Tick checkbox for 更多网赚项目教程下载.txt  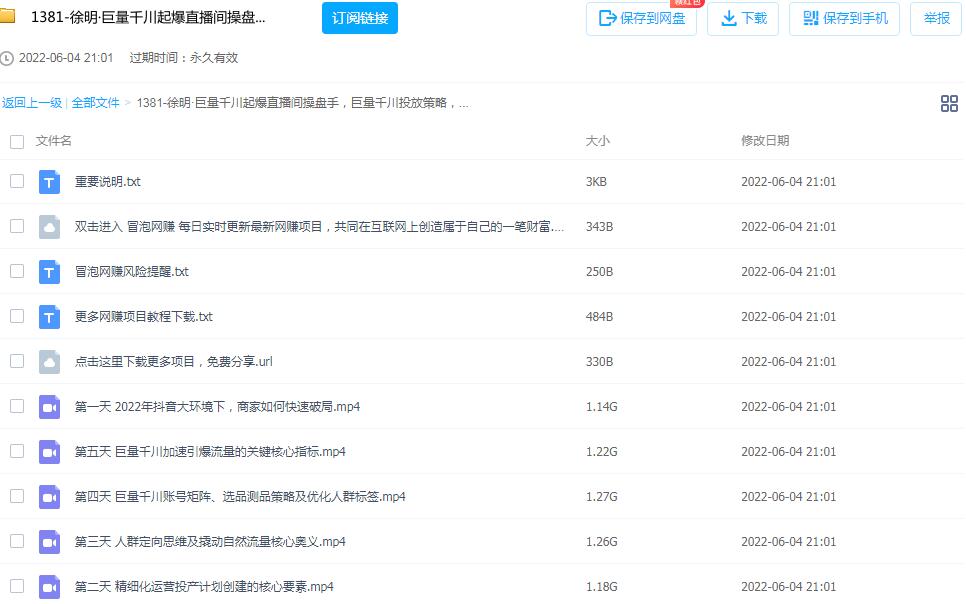(17, 316)
